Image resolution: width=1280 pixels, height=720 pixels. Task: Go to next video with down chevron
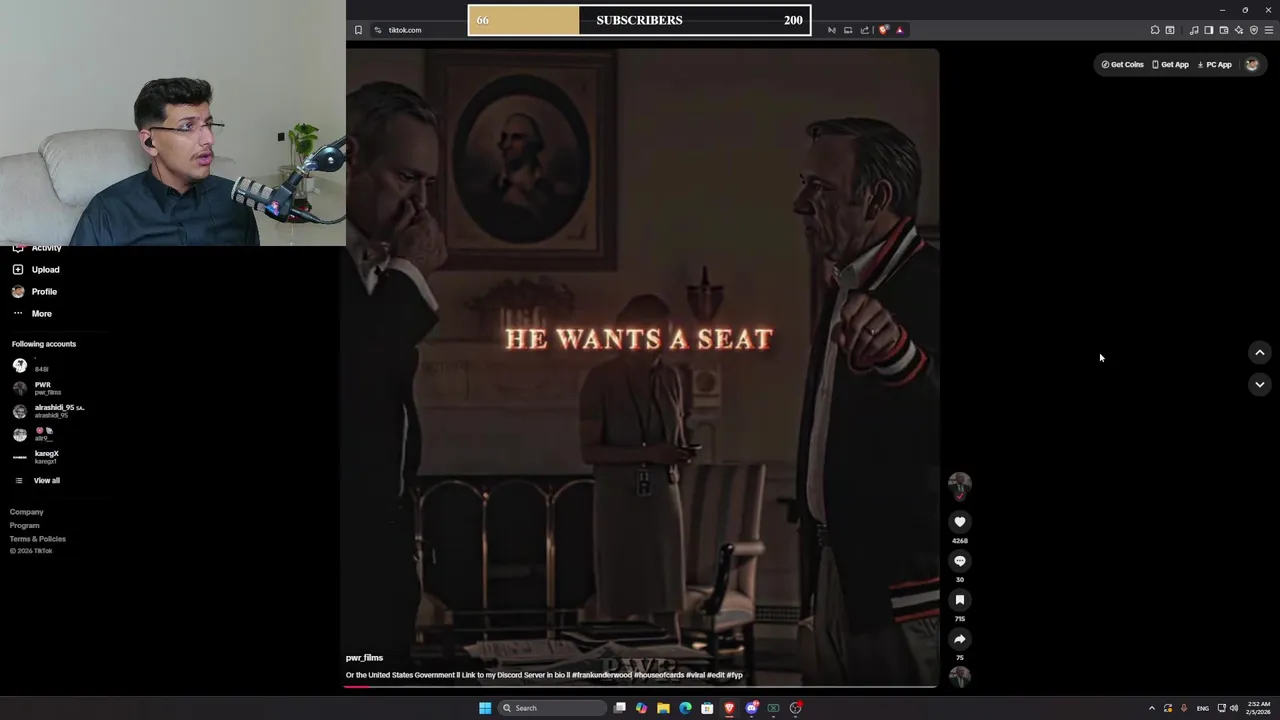[1260, 384]
